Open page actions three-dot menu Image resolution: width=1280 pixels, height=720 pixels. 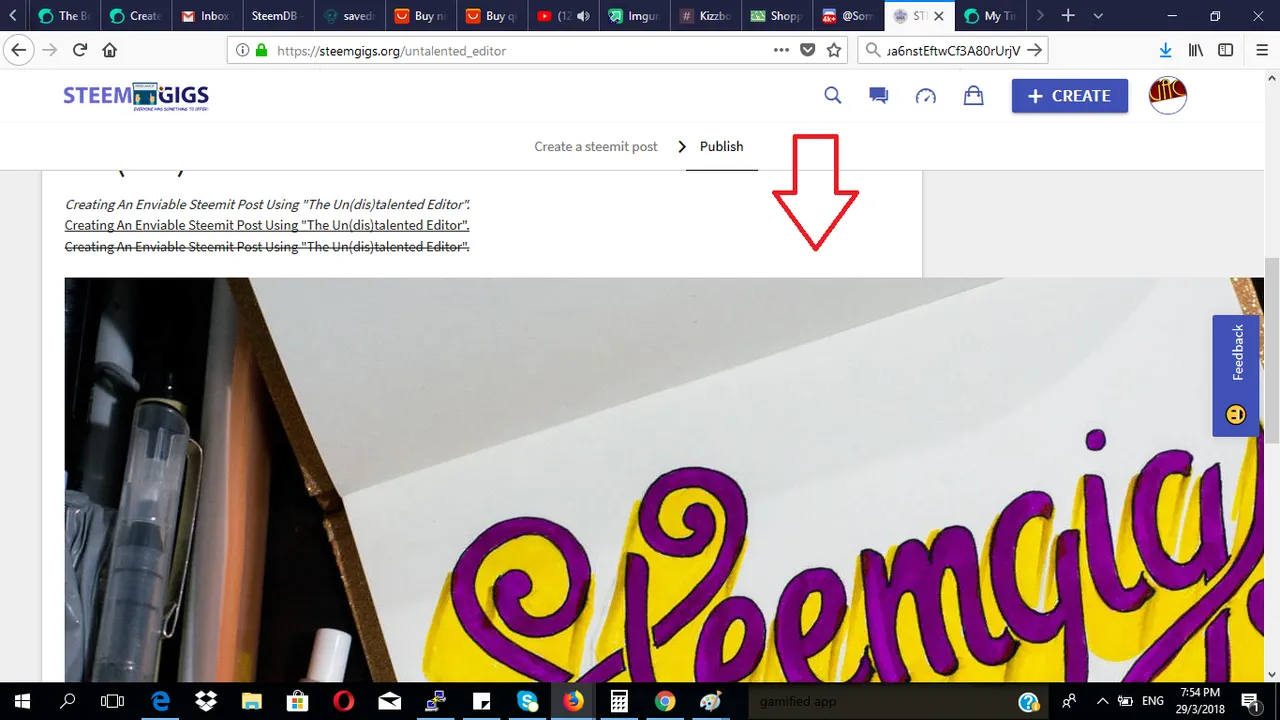pyautogui.click(x=782, y=50)
